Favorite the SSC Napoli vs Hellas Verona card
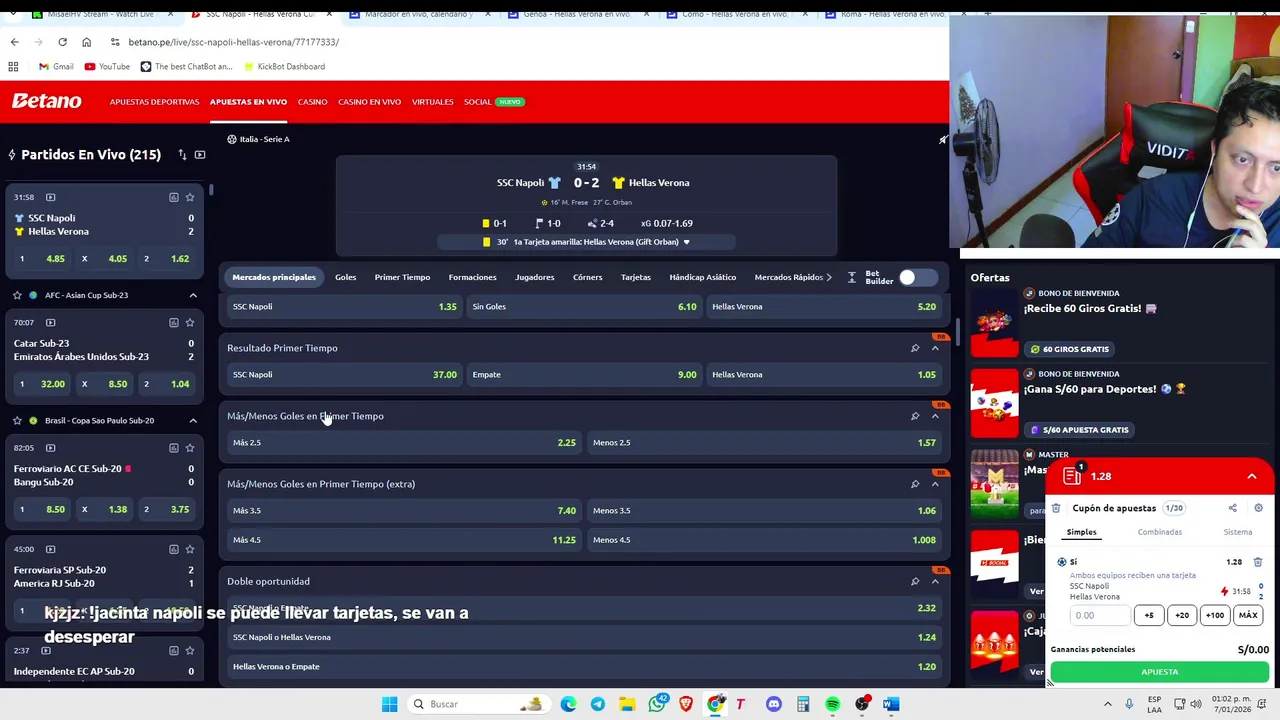The width and height of the screenshot is (1280, 720). [x=189, y=197]
